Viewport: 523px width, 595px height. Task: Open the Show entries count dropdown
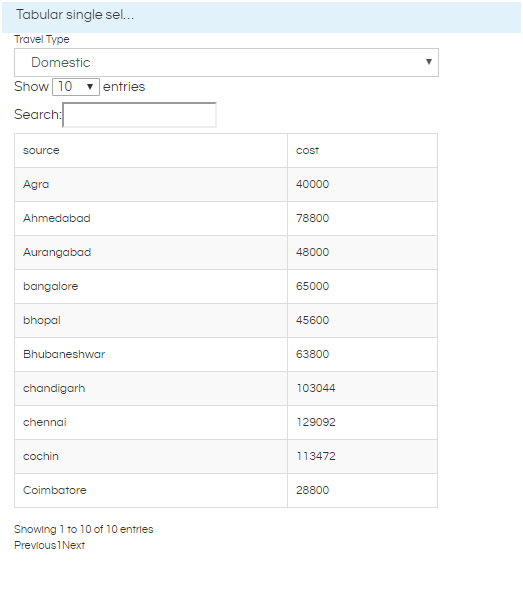coord(76,87)
